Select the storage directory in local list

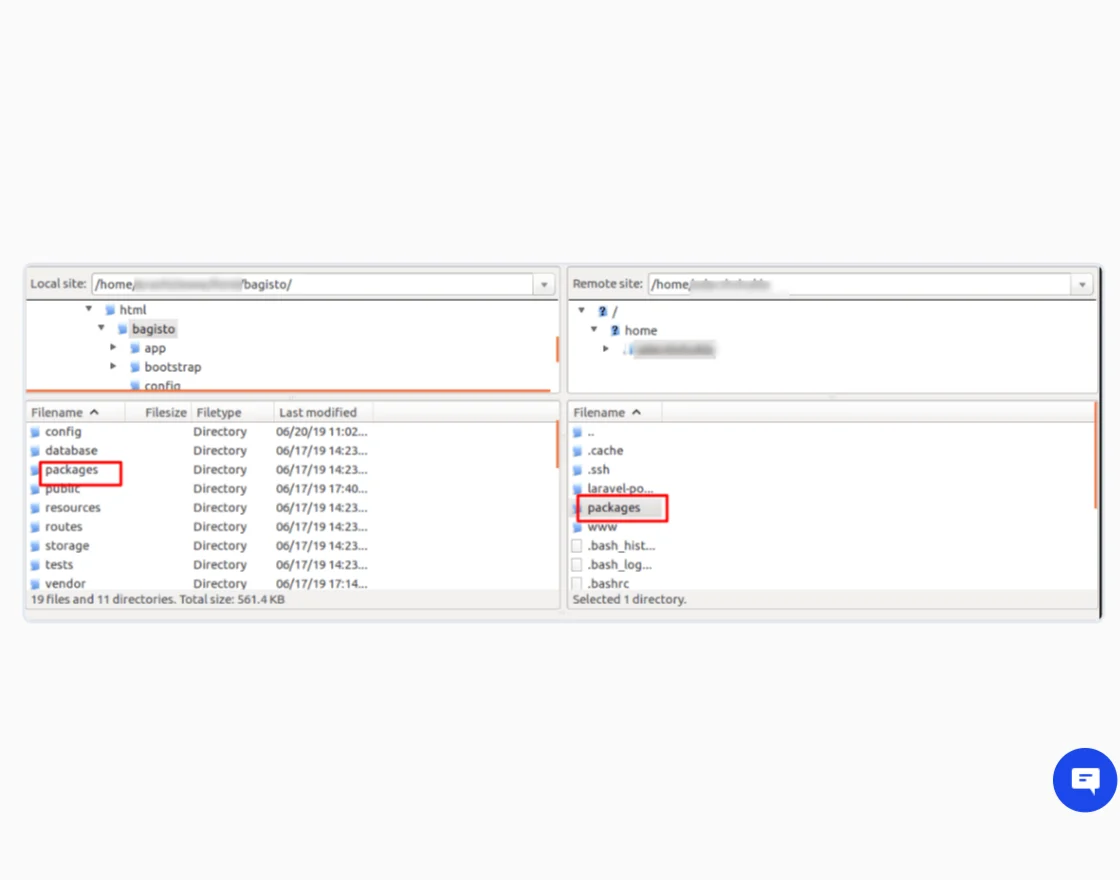point(67,546)
